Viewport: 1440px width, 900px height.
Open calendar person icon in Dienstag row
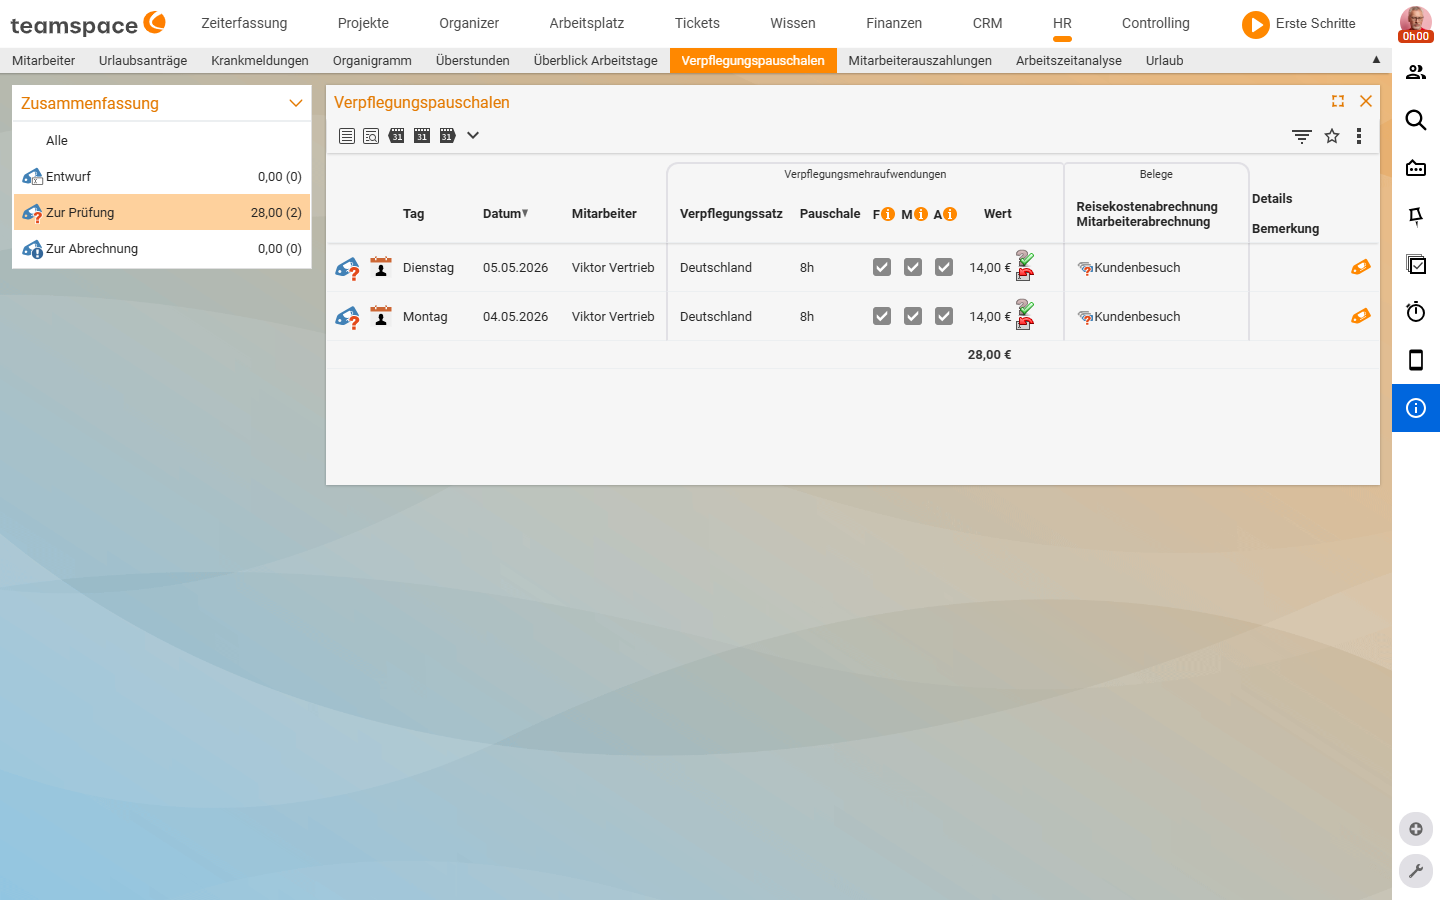click(x=381, y=266)
